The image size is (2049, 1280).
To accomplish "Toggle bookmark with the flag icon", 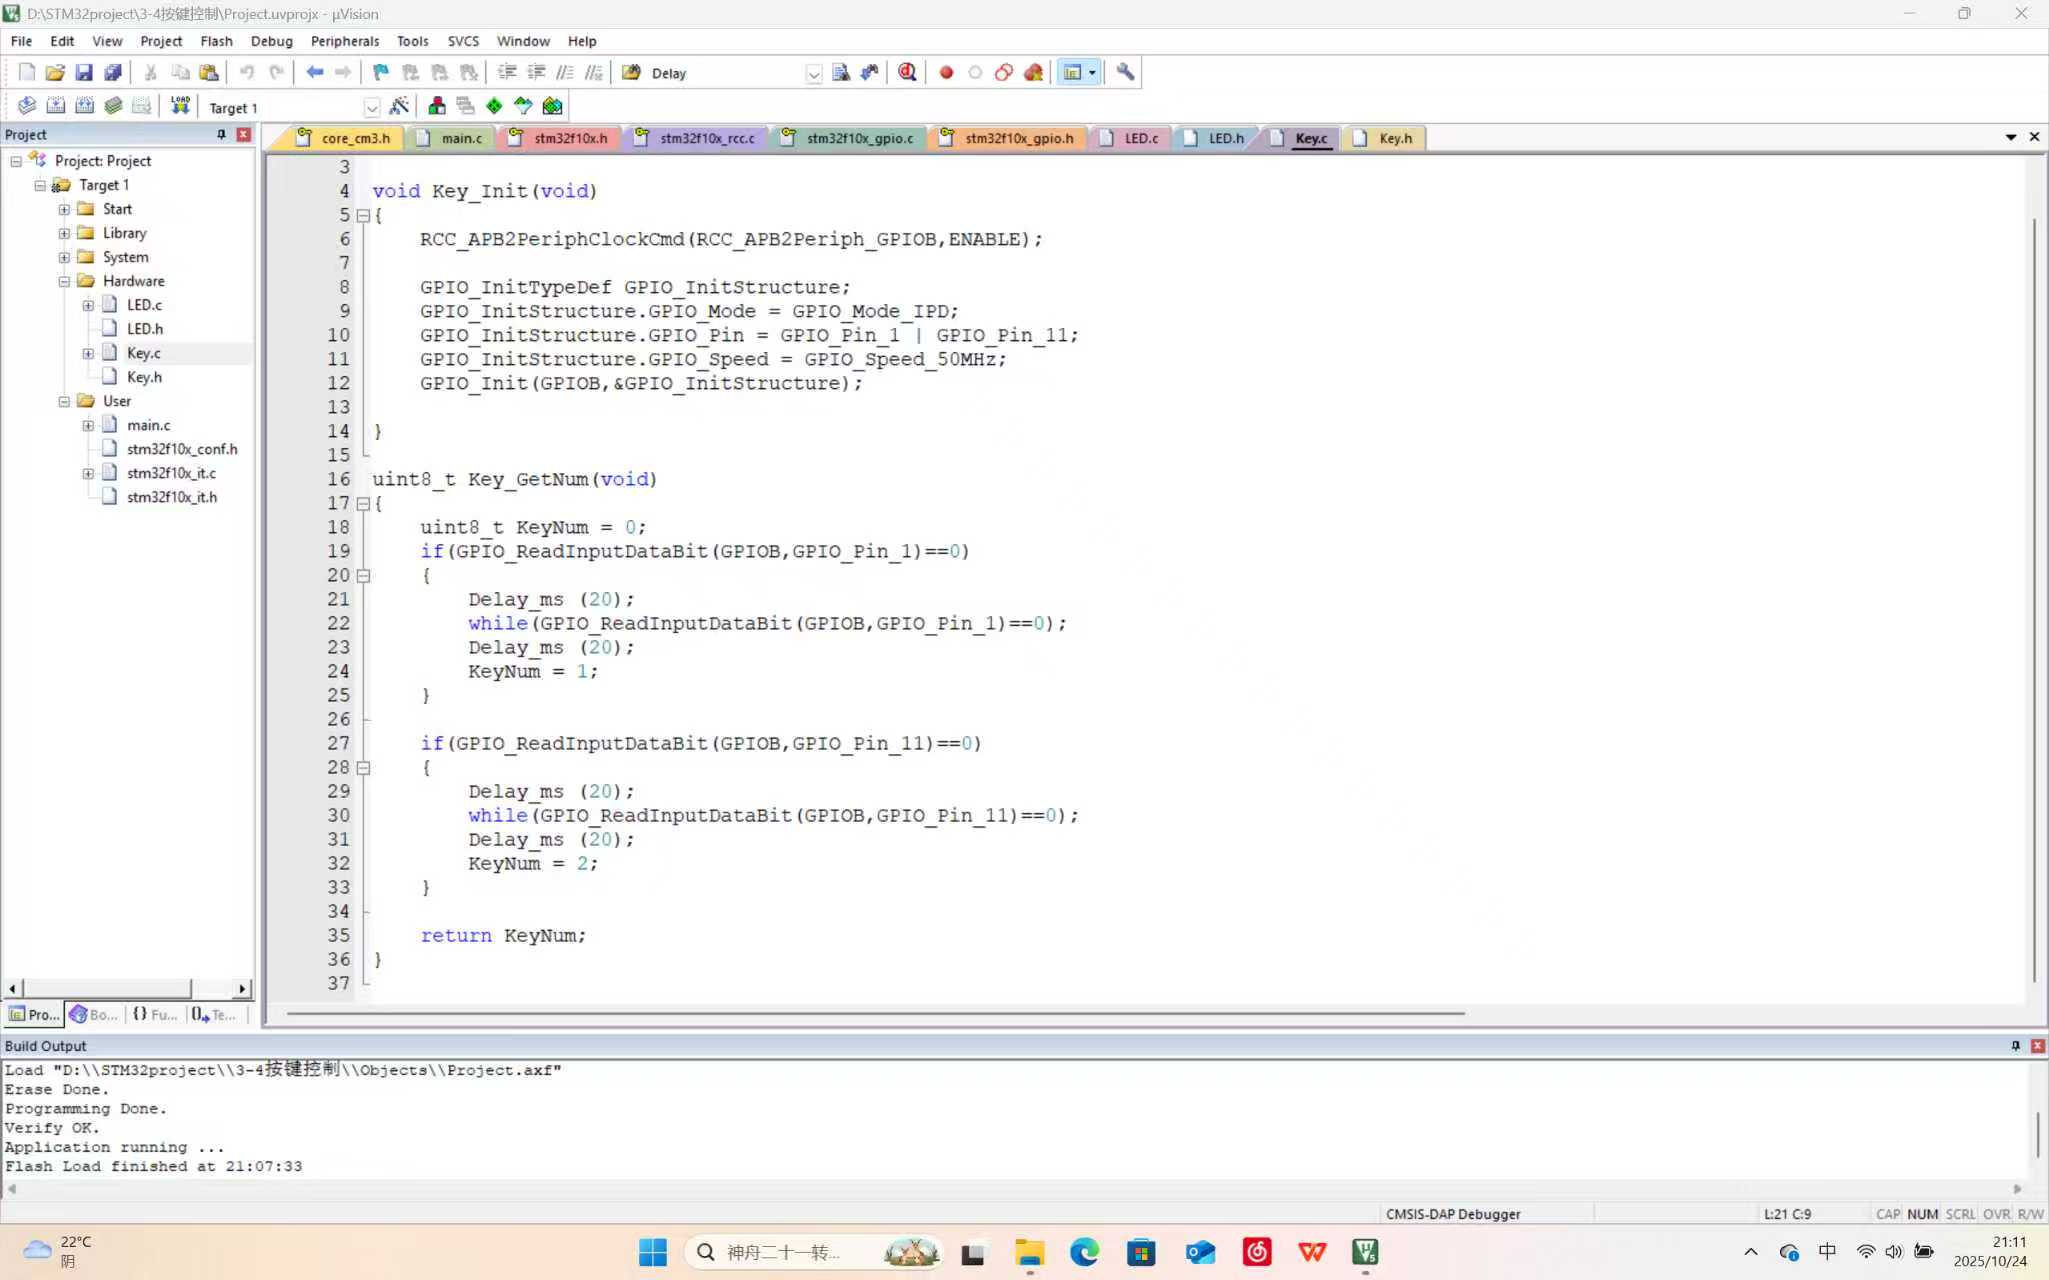I will tap(381, 72).
